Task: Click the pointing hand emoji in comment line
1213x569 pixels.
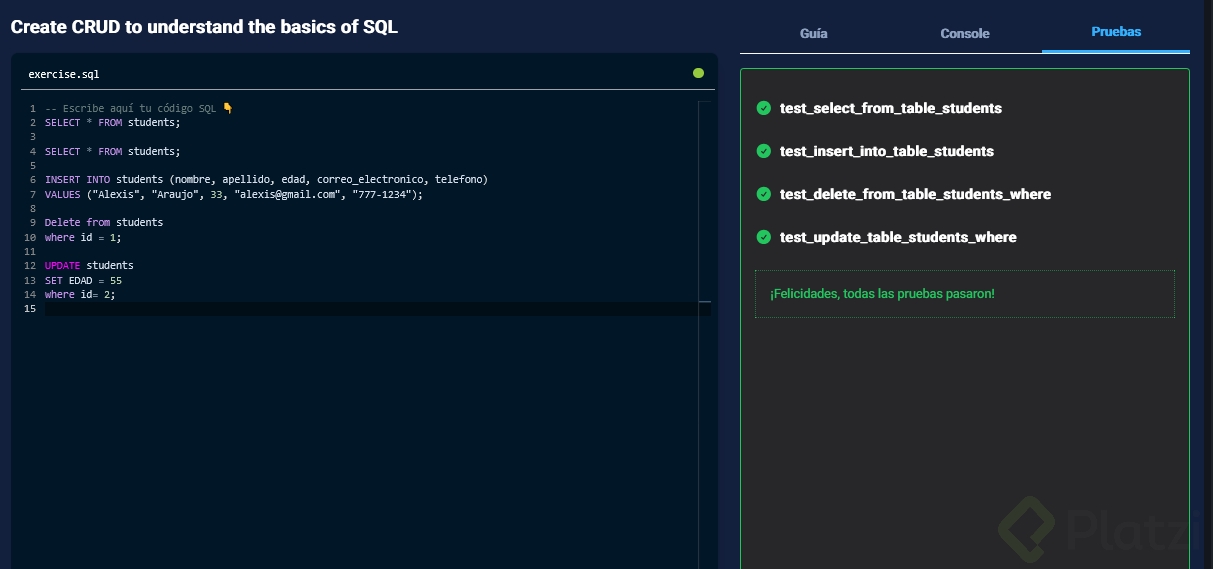Action: (228, 108)
